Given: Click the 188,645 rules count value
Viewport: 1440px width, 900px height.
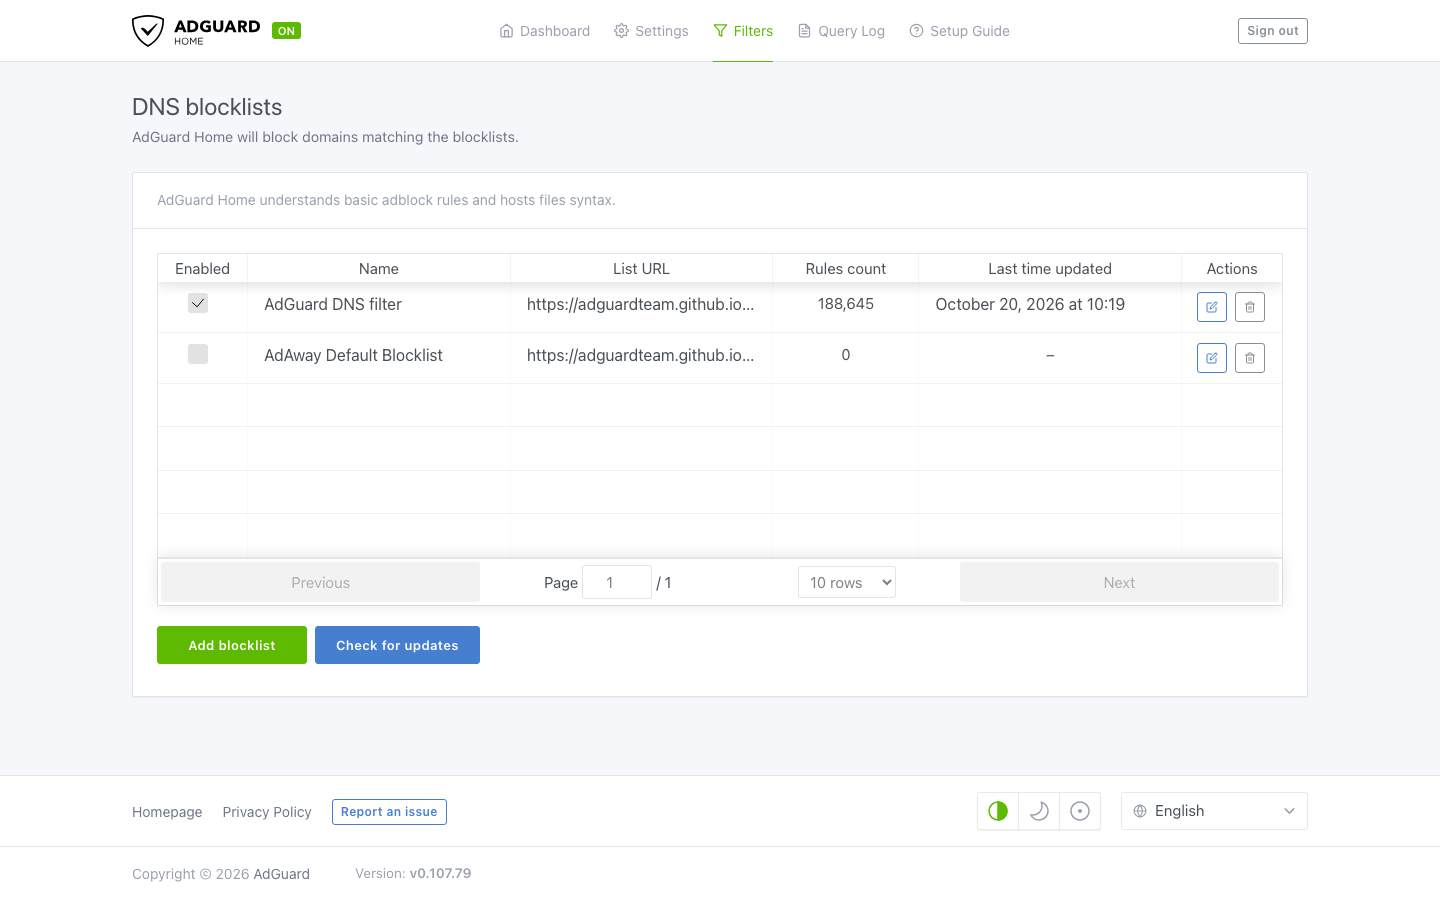Looking at the screenshot, I should coord(846,304).
